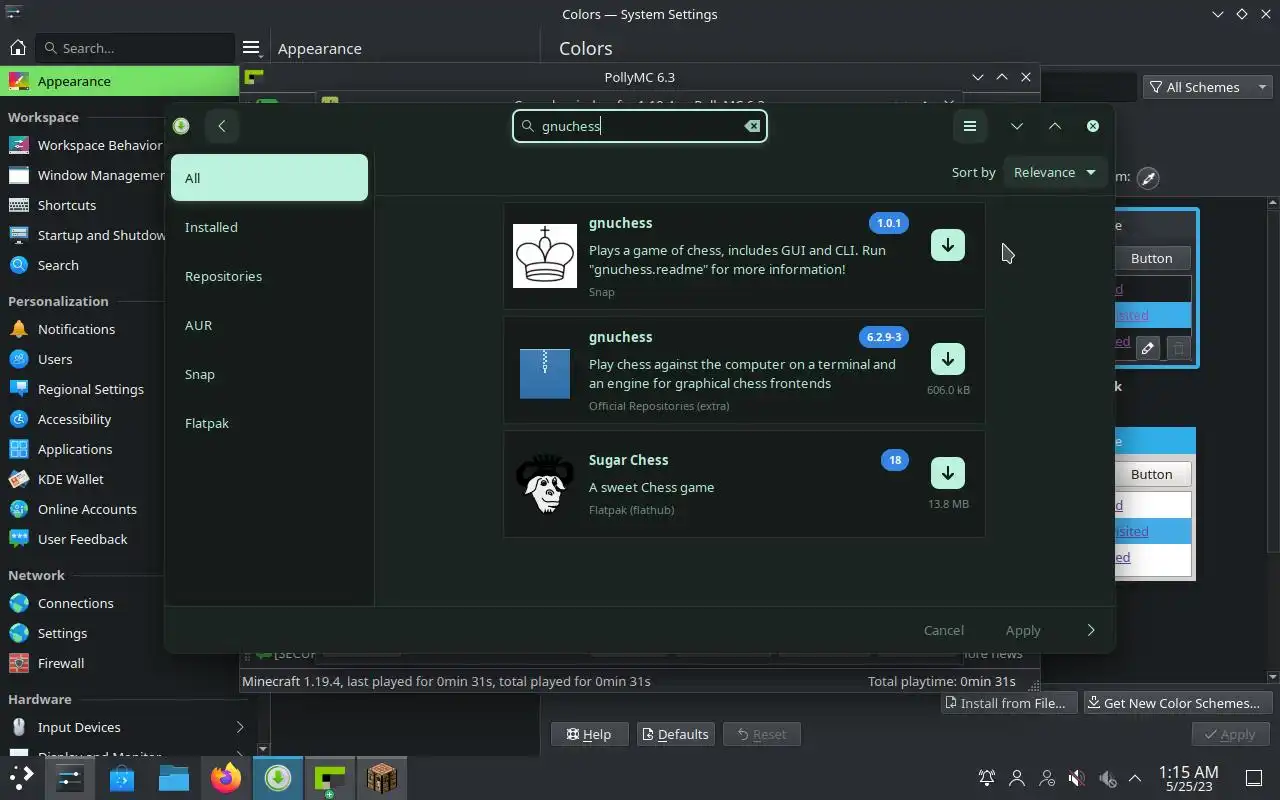Open System Settings home icon

(17, 48)
